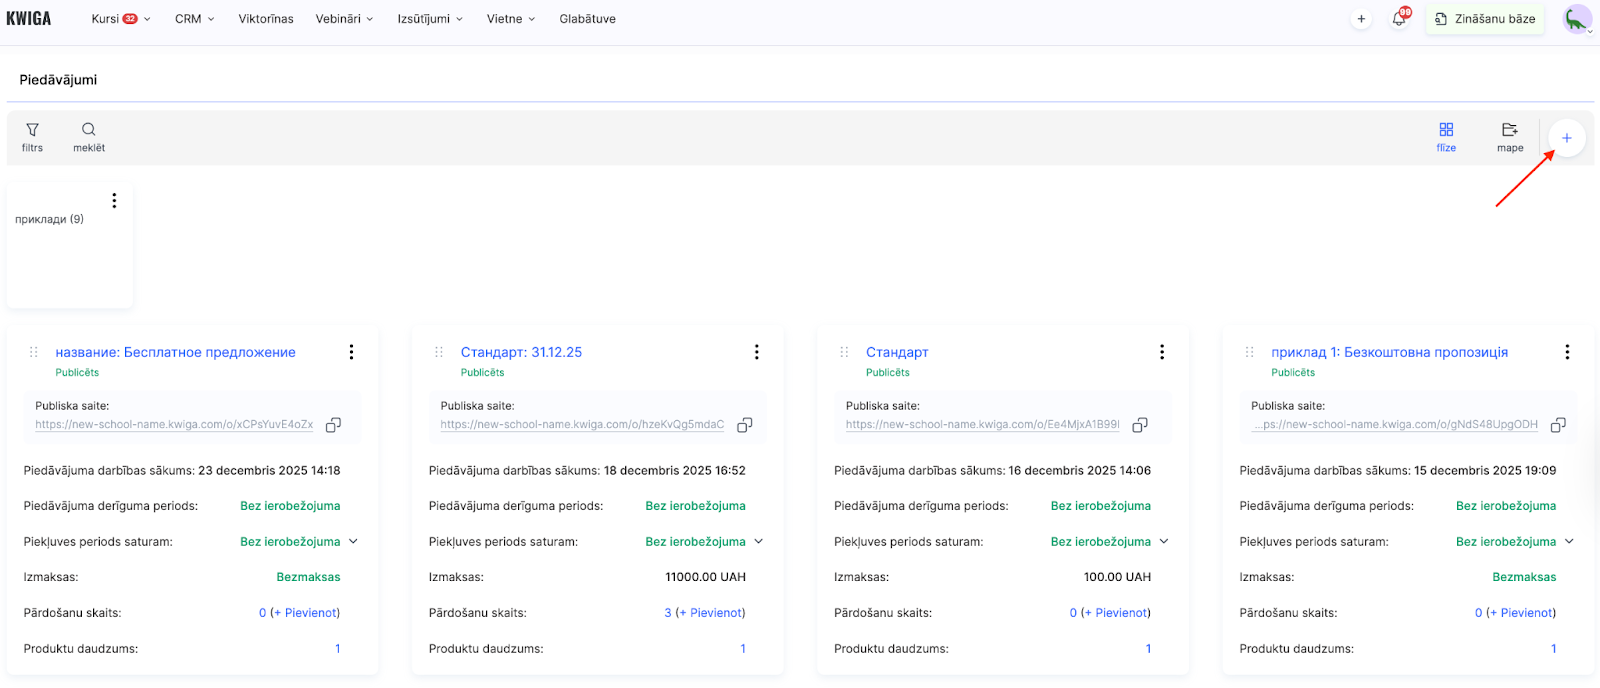Open the Viktorīnas menu item

pyautogui.click(x=266, y=19)
